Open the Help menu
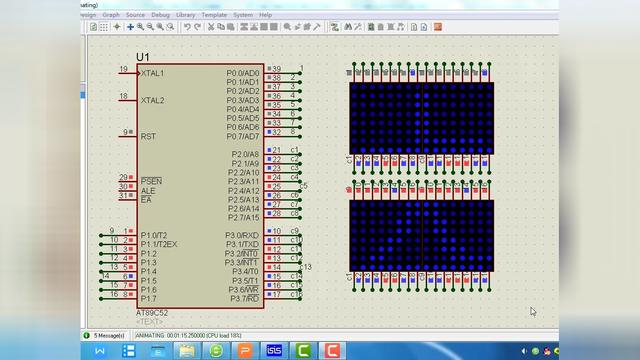 (x=265, y=15)
